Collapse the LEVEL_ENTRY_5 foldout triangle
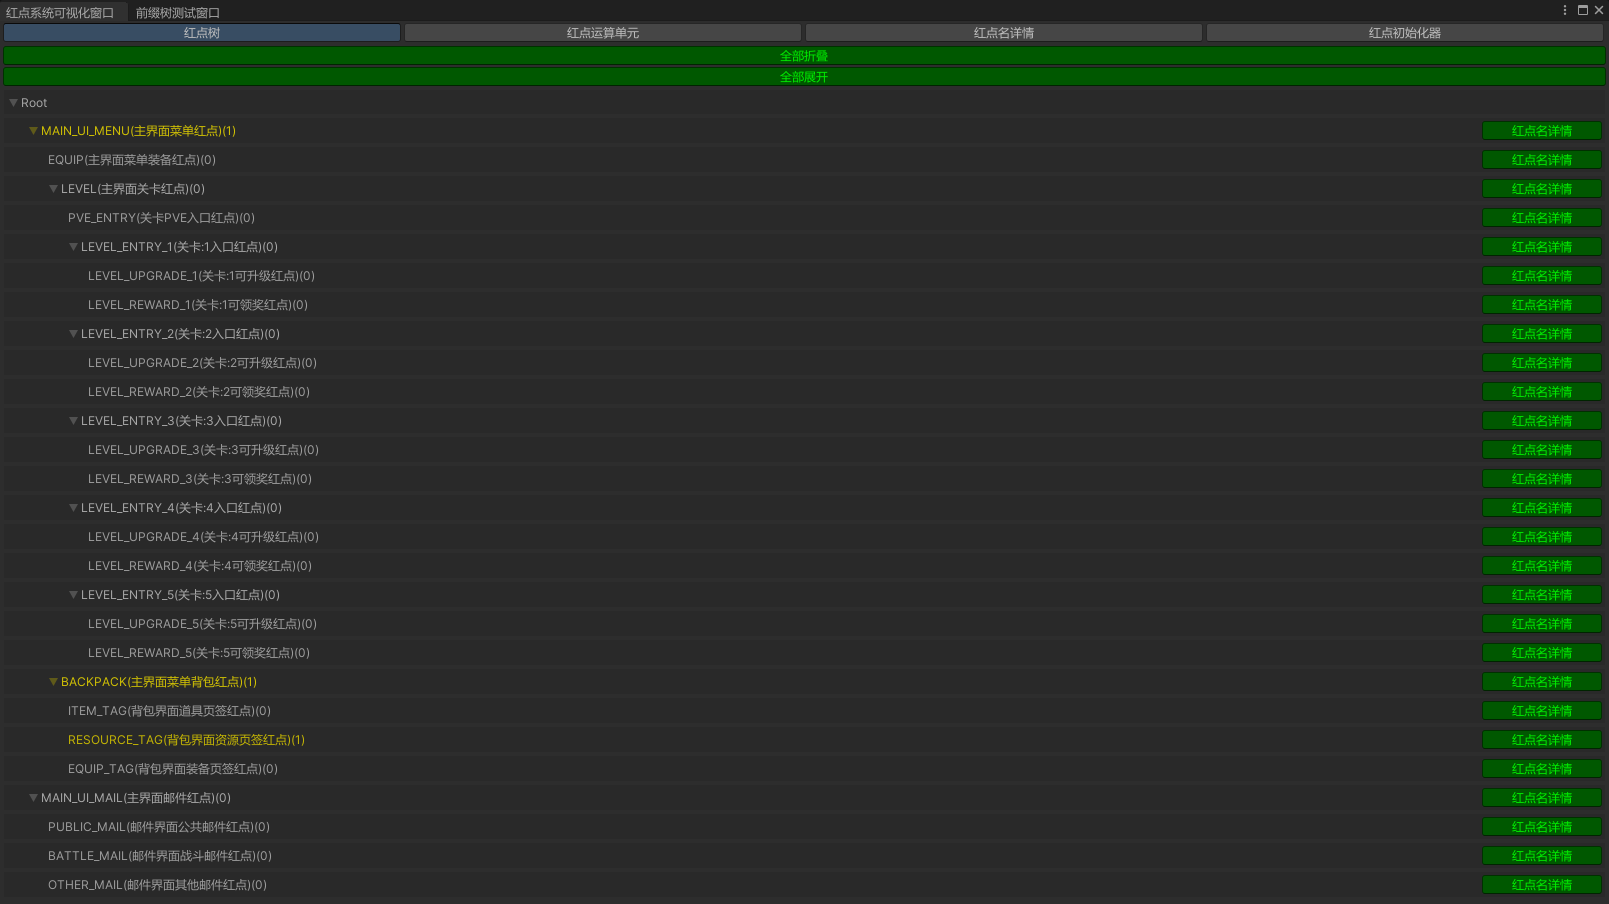1609x904 pixels. pos(74,595)
